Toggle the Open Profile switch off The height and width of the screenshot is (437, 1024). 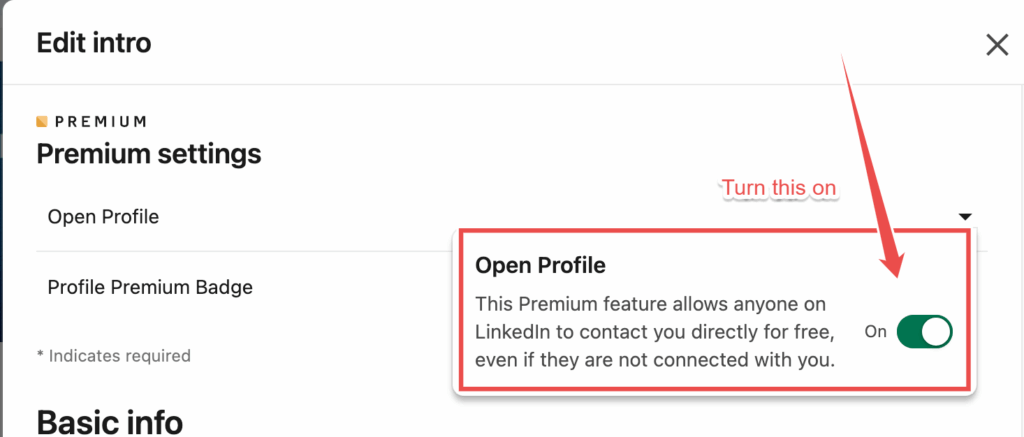coord(924,332)
